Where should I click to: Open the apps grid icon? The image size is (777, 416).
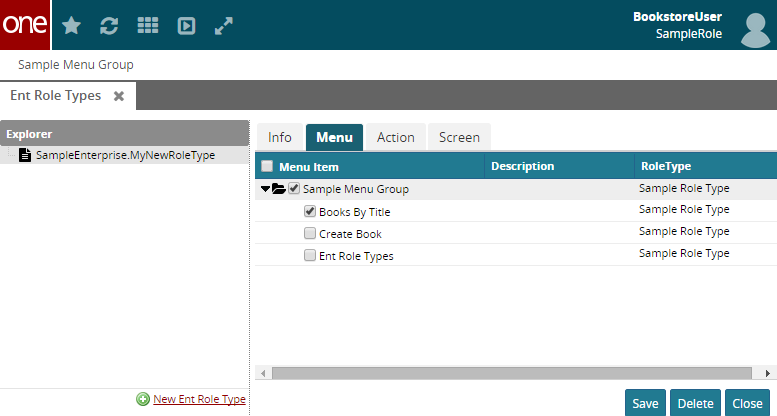(x=148, y=25)
